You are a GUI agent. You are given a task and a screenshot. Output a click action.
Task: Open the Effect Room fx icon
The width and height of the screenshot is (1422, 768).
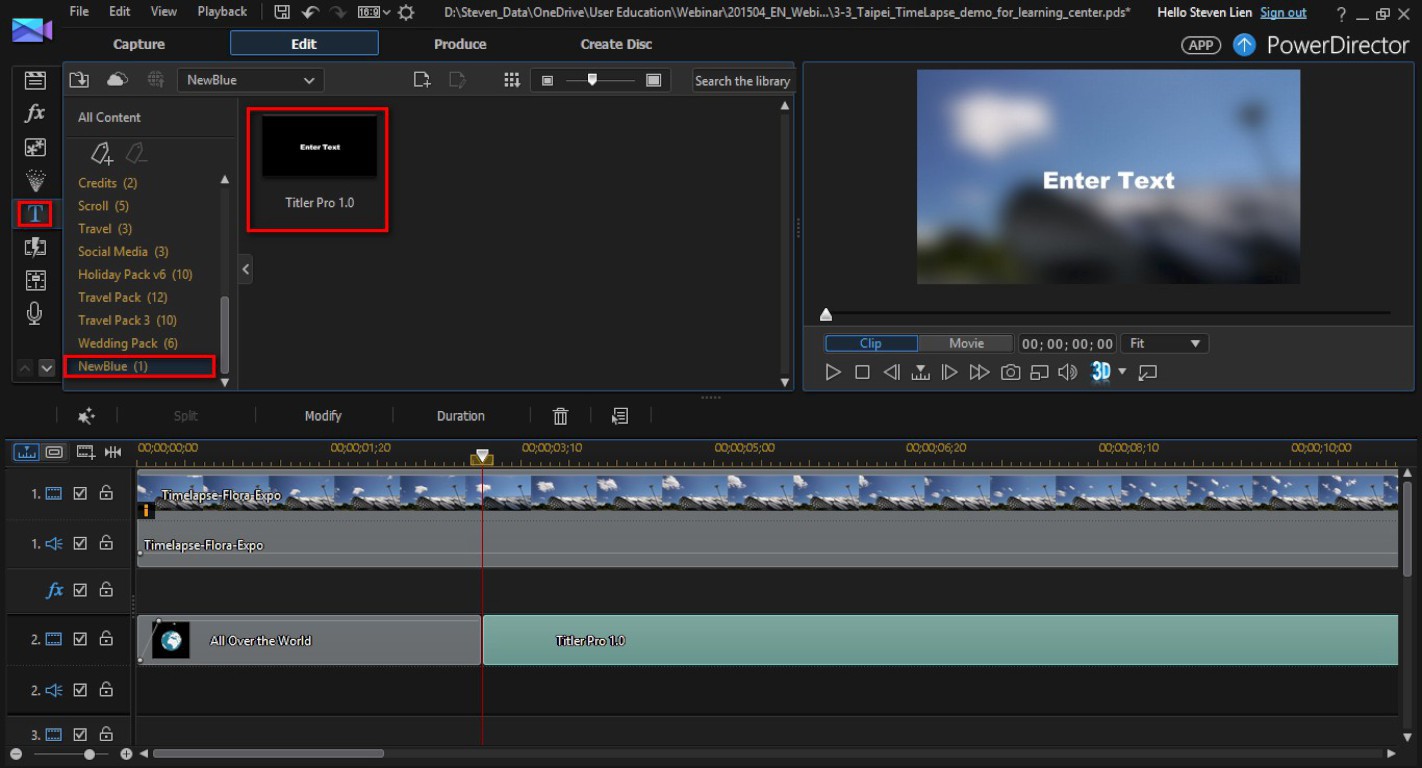click(35, 113)
